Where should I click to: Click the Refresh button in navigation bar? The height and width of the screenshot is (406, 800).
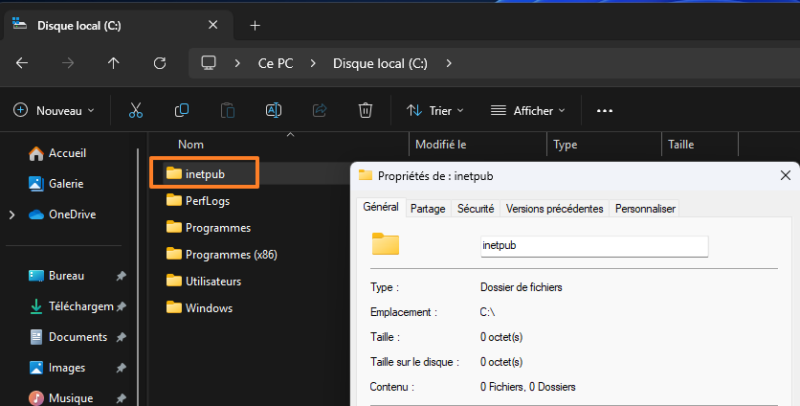(159, 63)
